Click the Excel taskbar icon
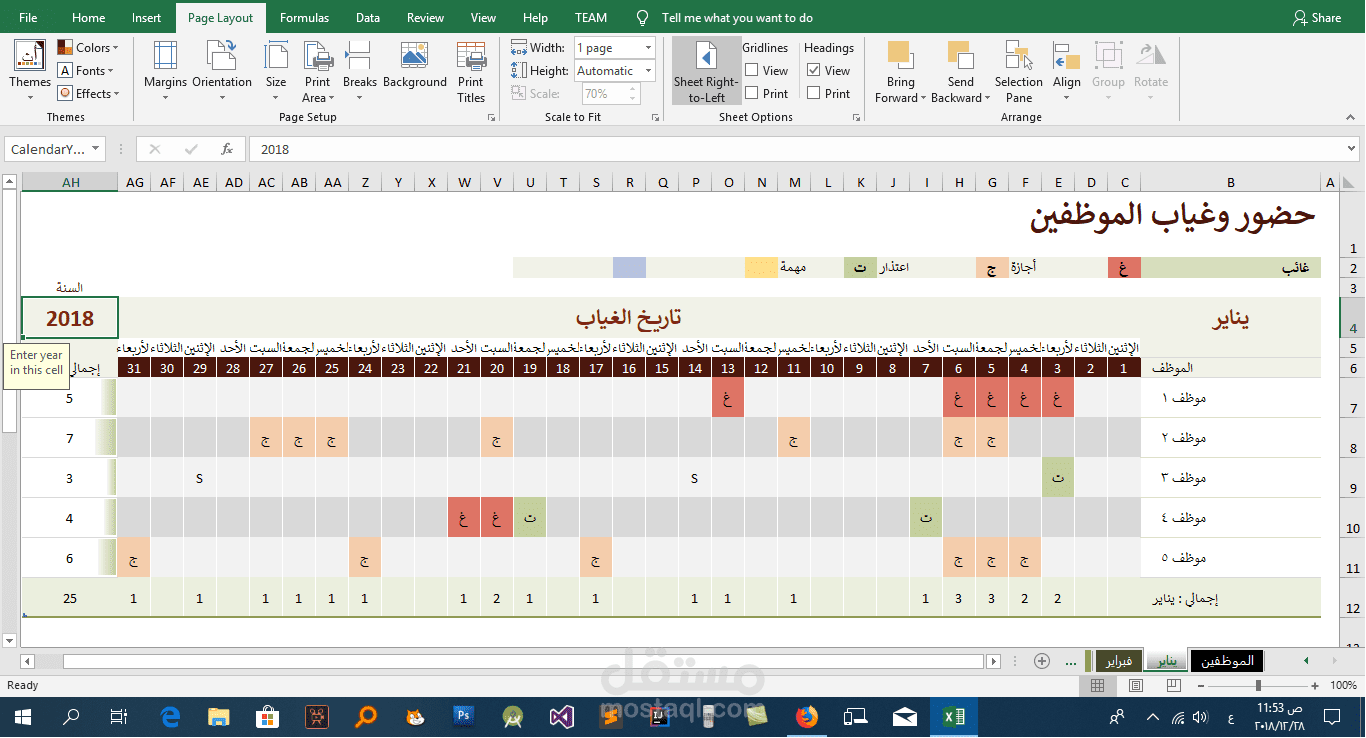 [953, 716]
